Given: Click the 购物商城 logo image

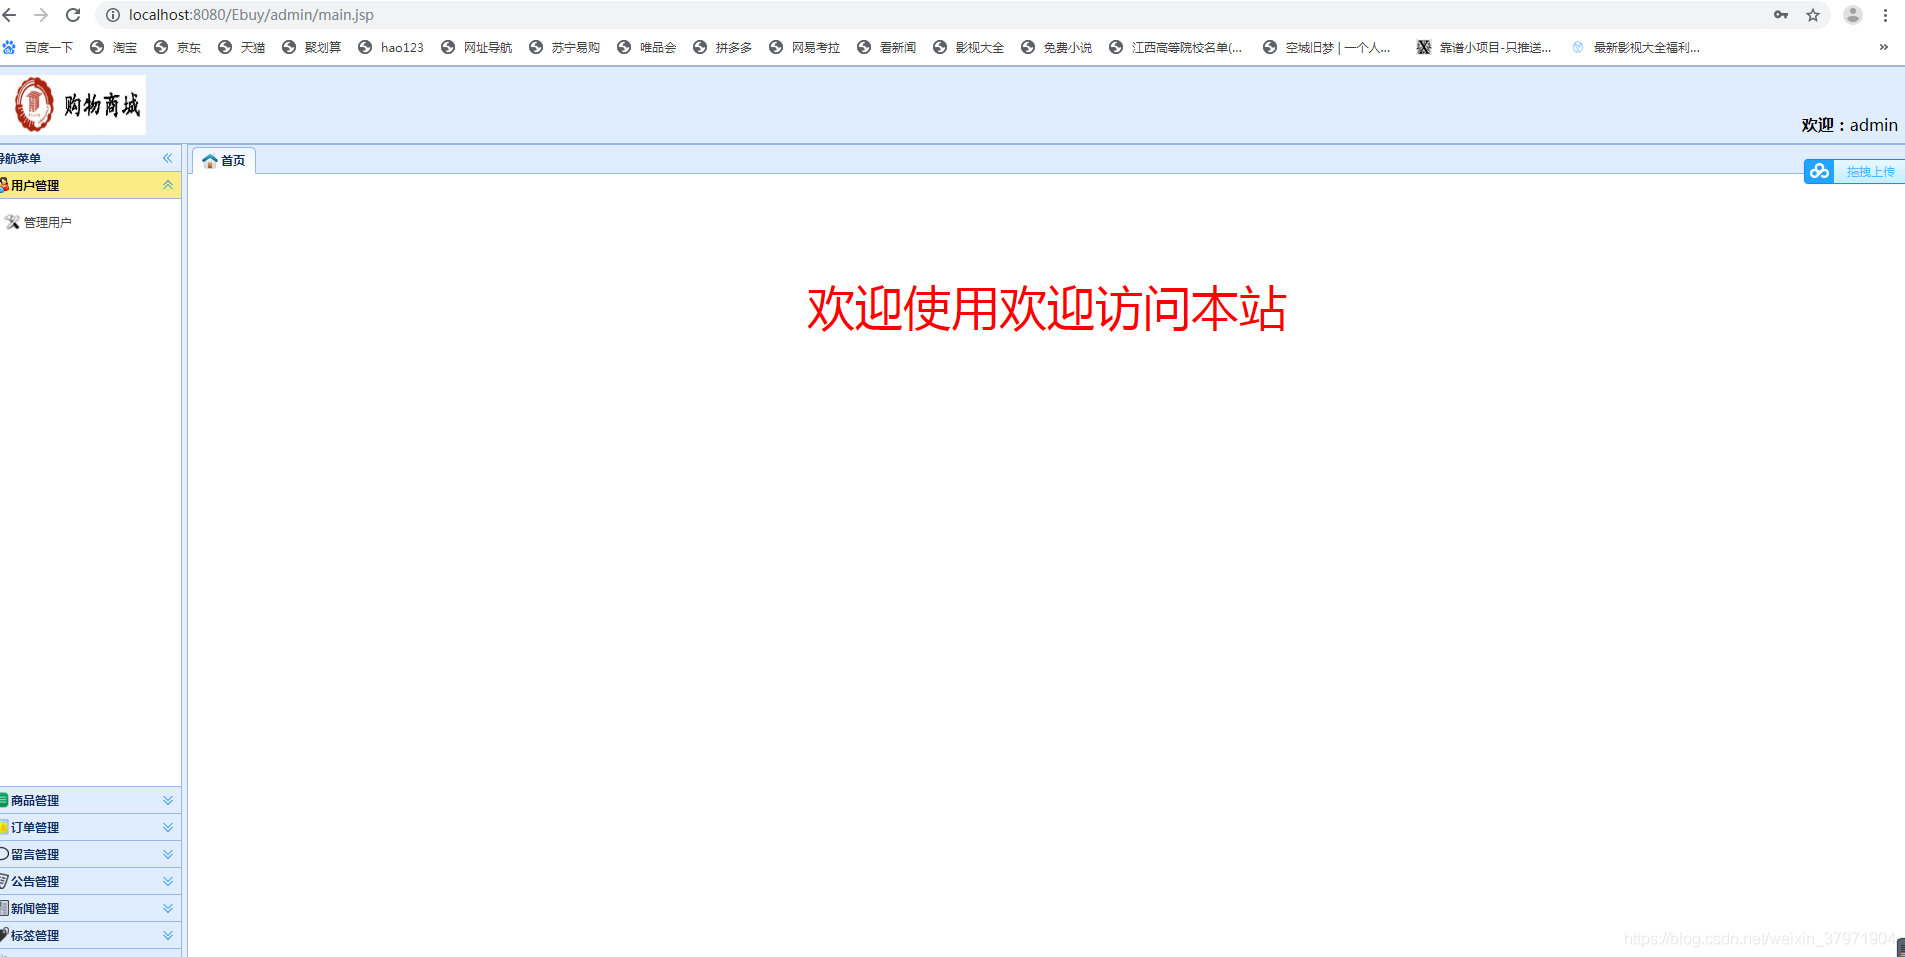Looking at the screenshot, I should tap(73, 105).
